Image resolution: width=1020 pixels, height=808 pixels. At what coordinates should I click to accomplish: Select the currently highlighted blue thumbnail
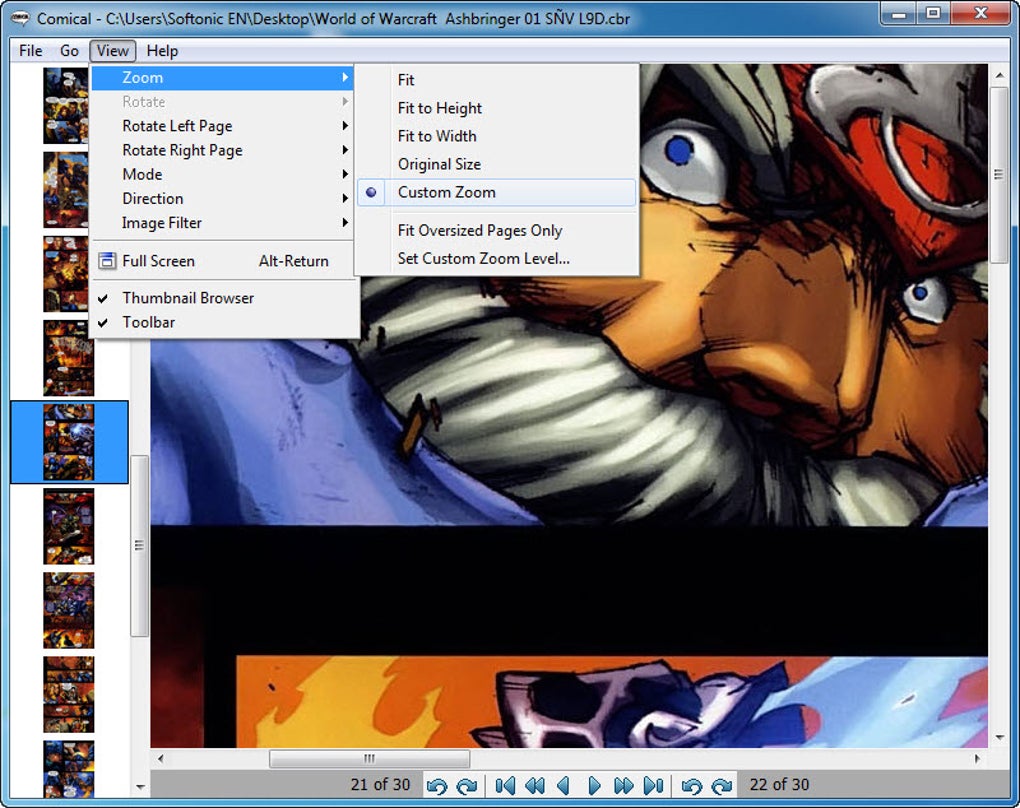[69, 442]
